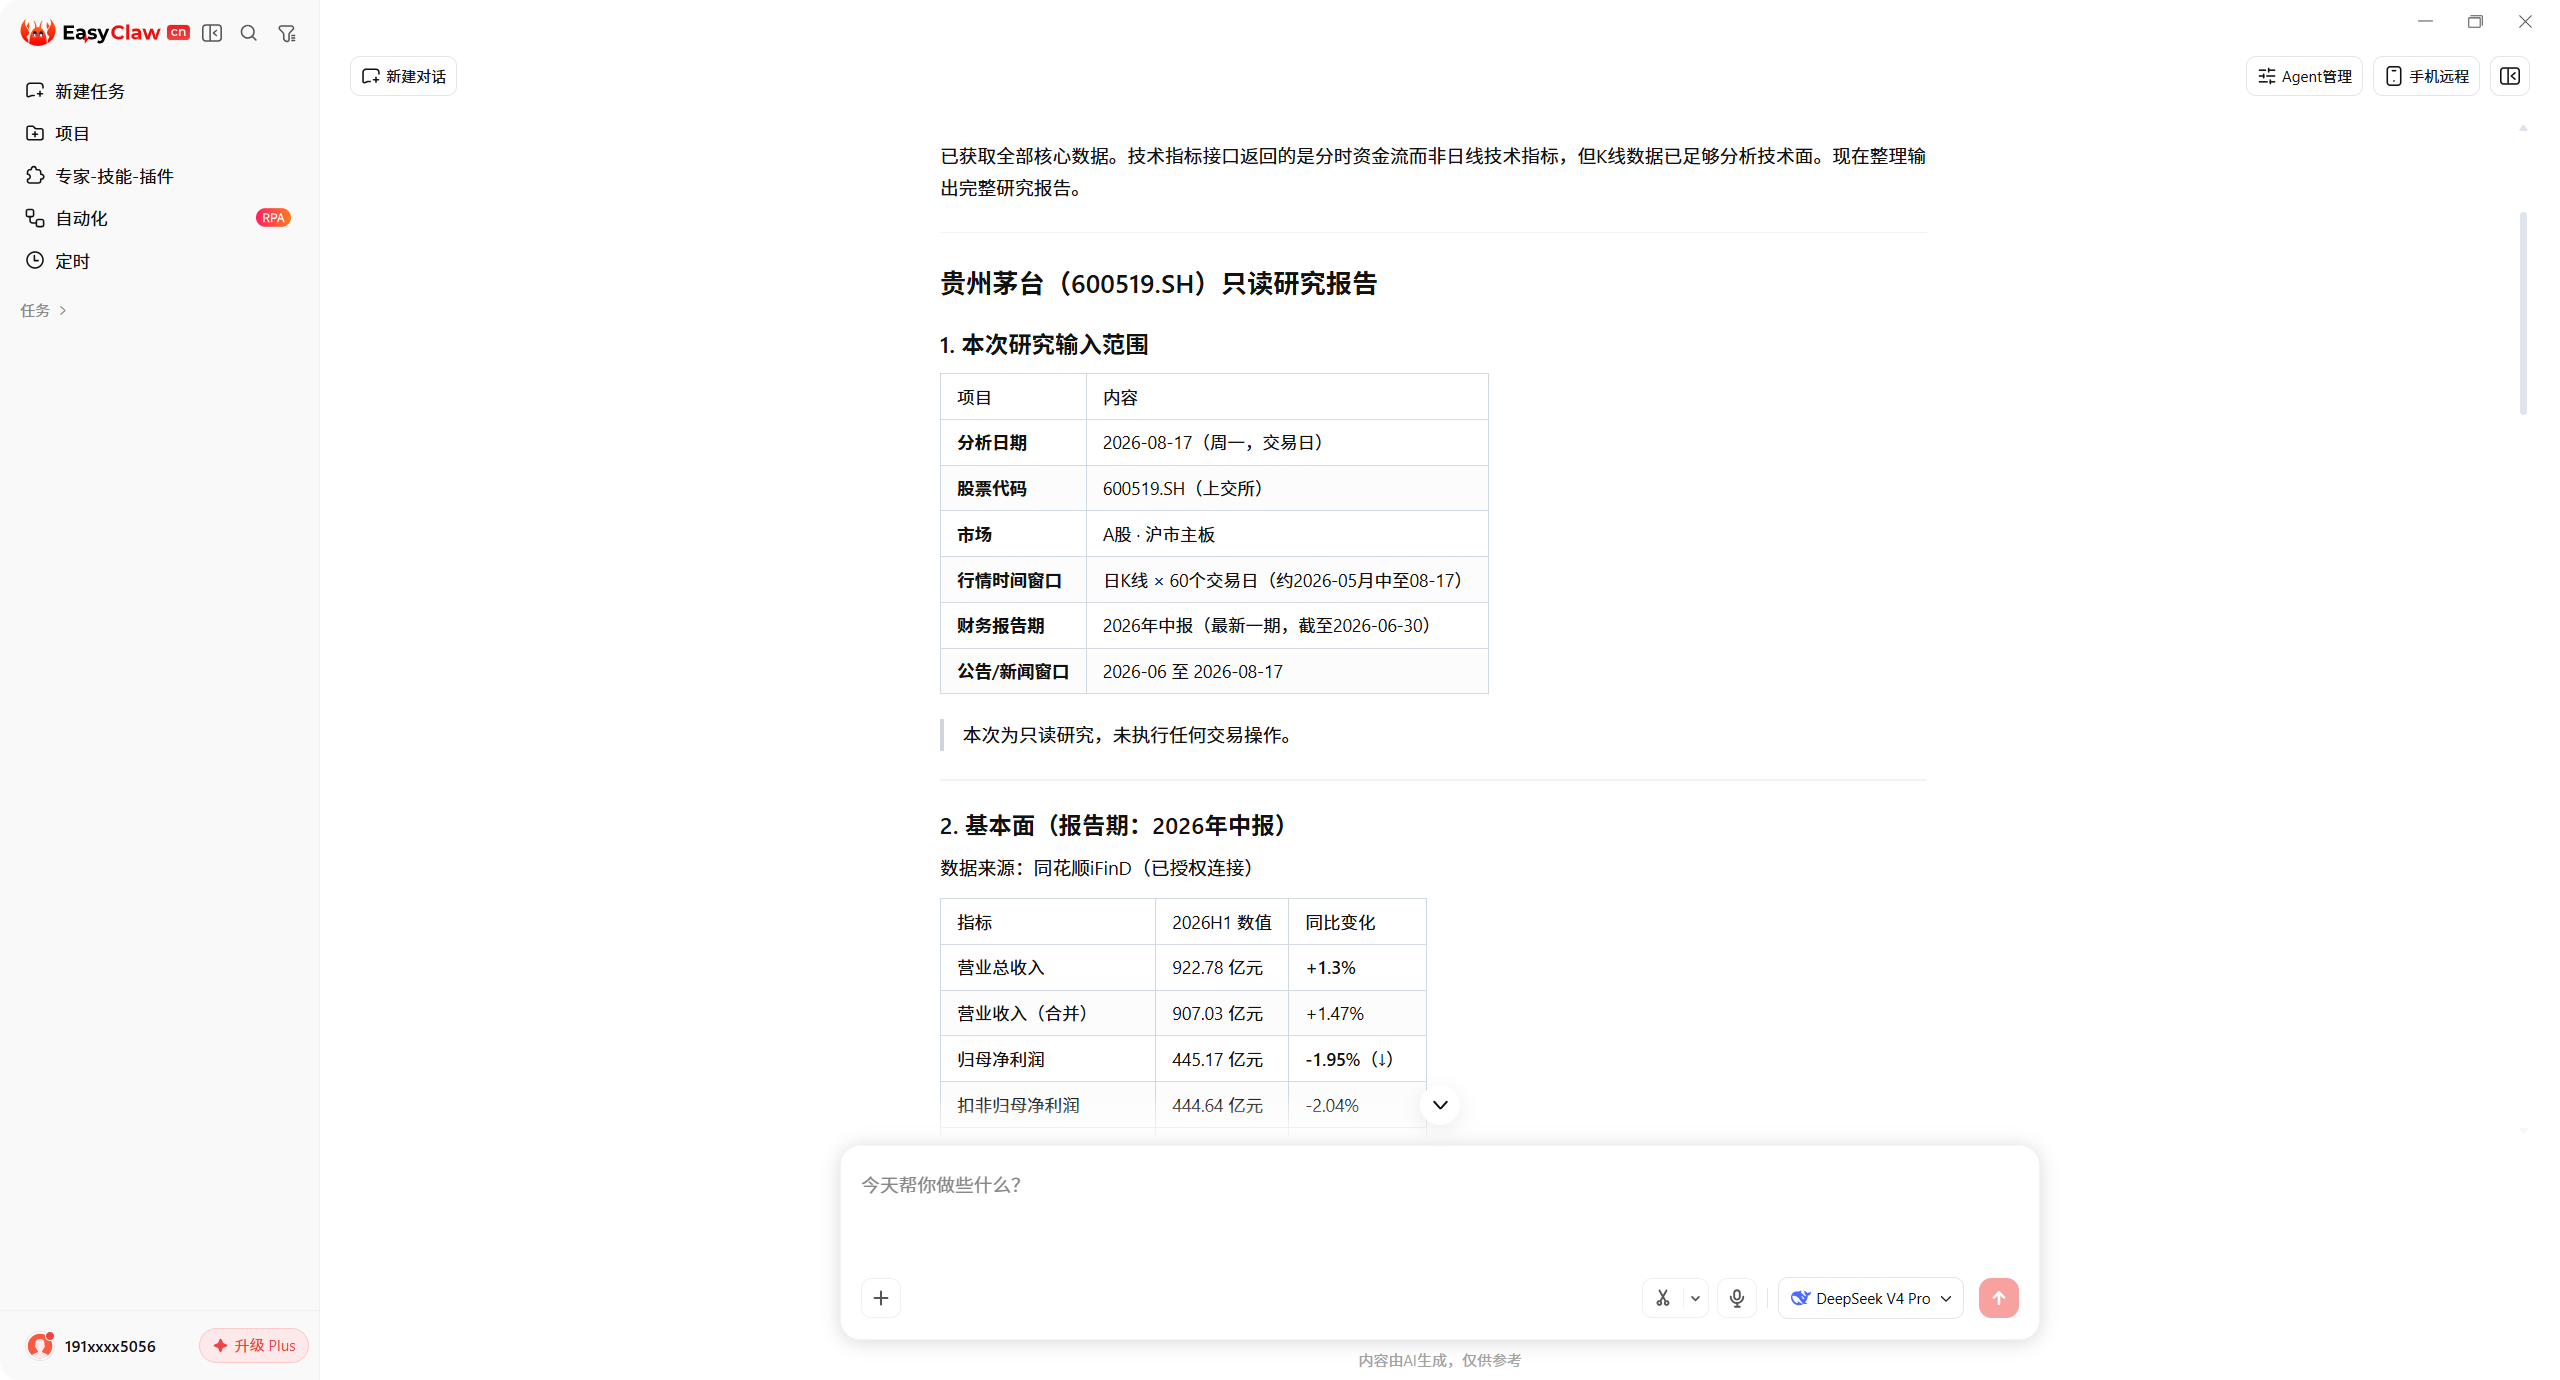
Task: Click the note 本次为只读研究，未执行任何交易操作
Action: click(x=1129, y=735)
